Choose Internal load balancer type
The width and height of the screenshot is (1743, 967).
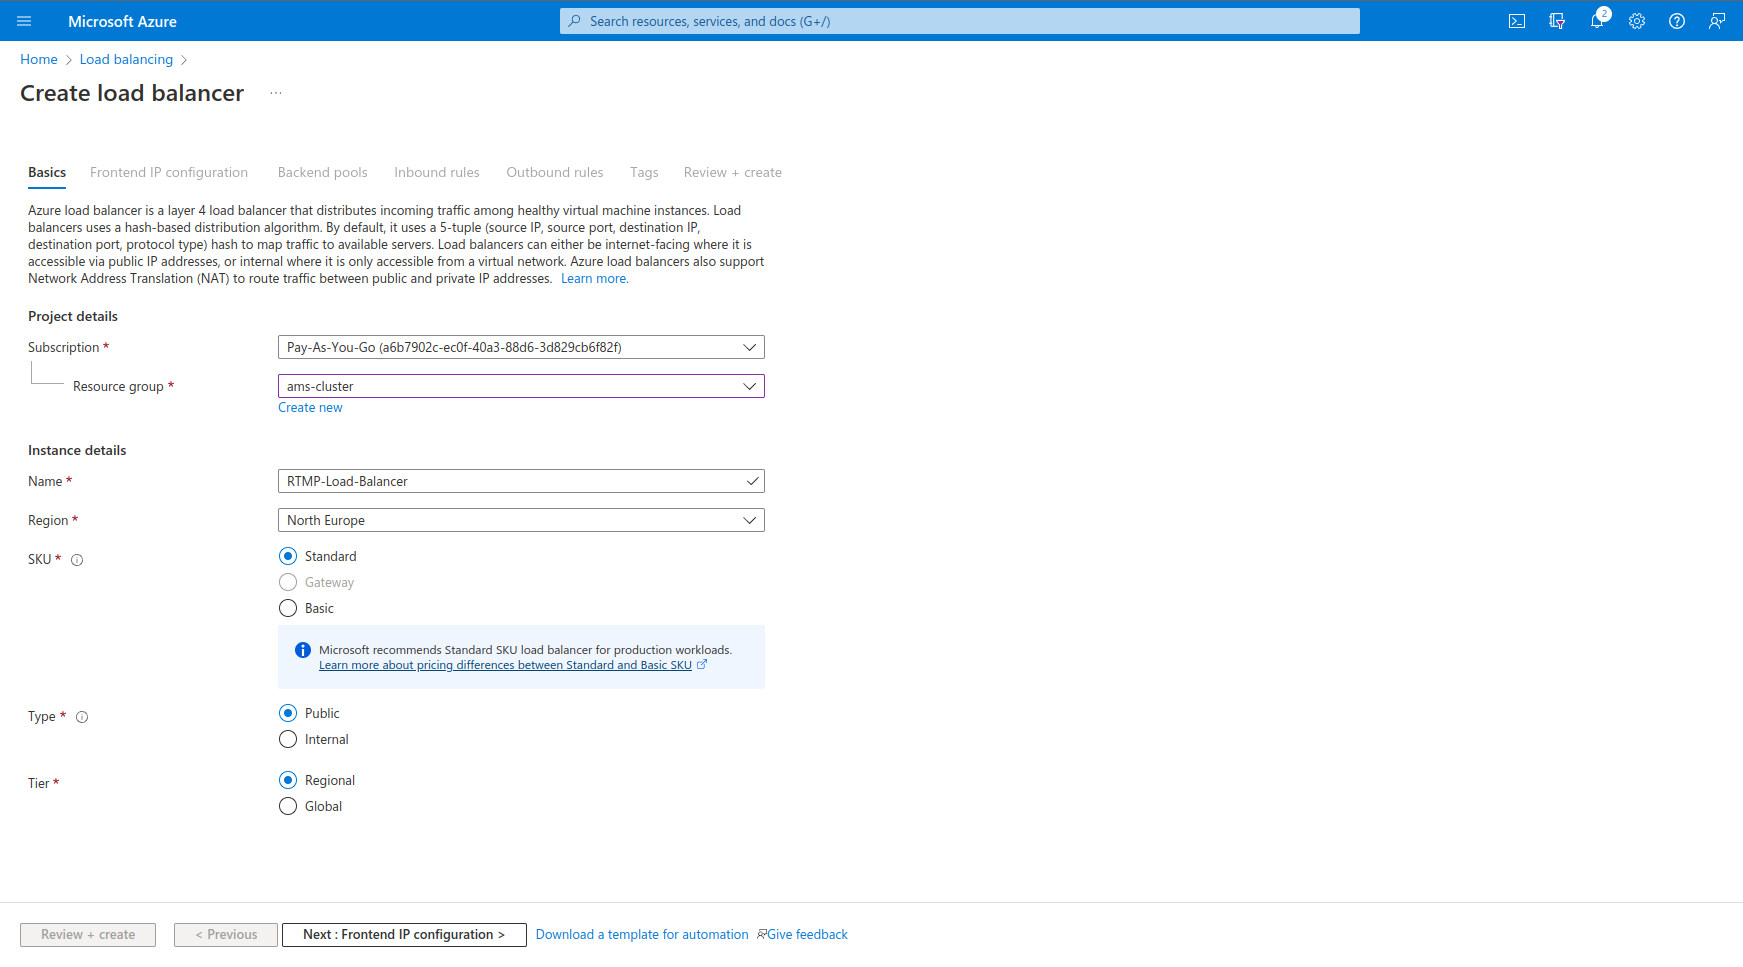click(x=288, y=739)
